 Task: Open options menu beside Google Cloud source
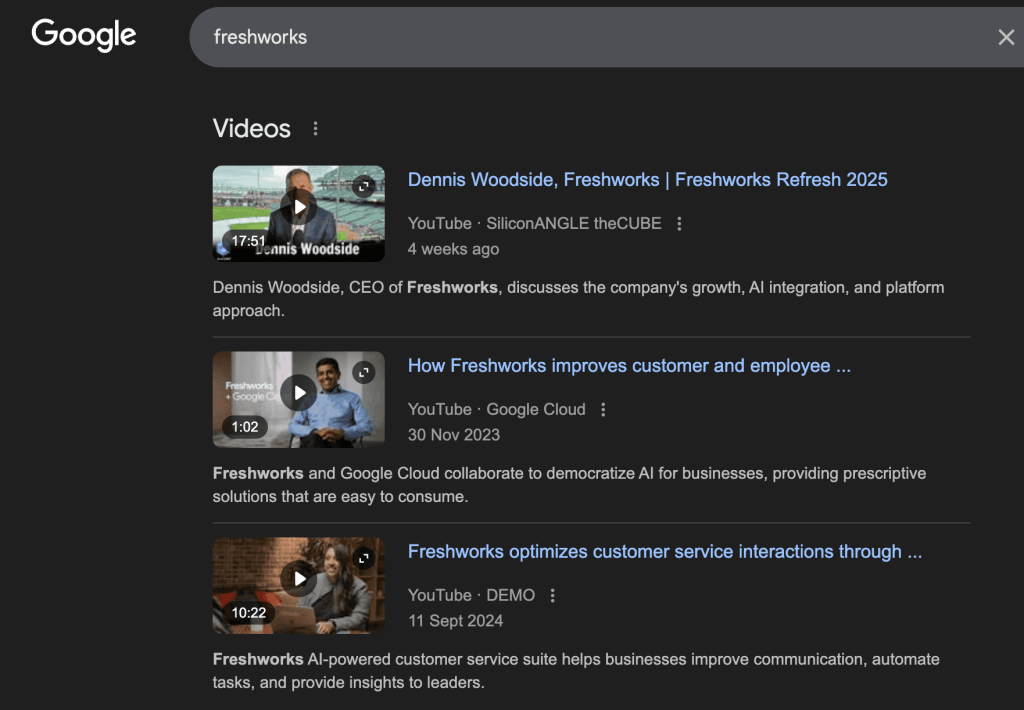(x=603, y=410)
